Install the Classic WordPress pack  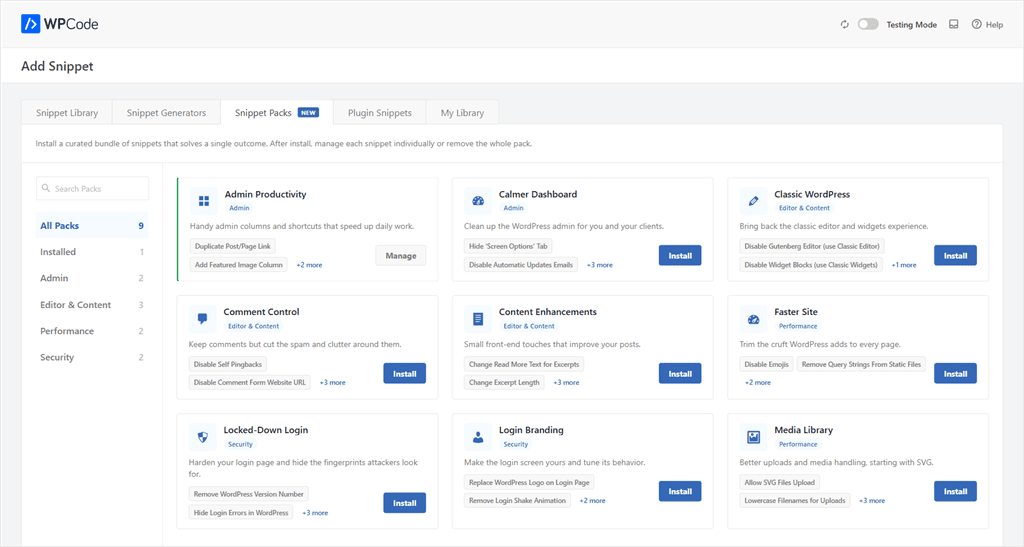pyautogui.click(x=955, y=255)
